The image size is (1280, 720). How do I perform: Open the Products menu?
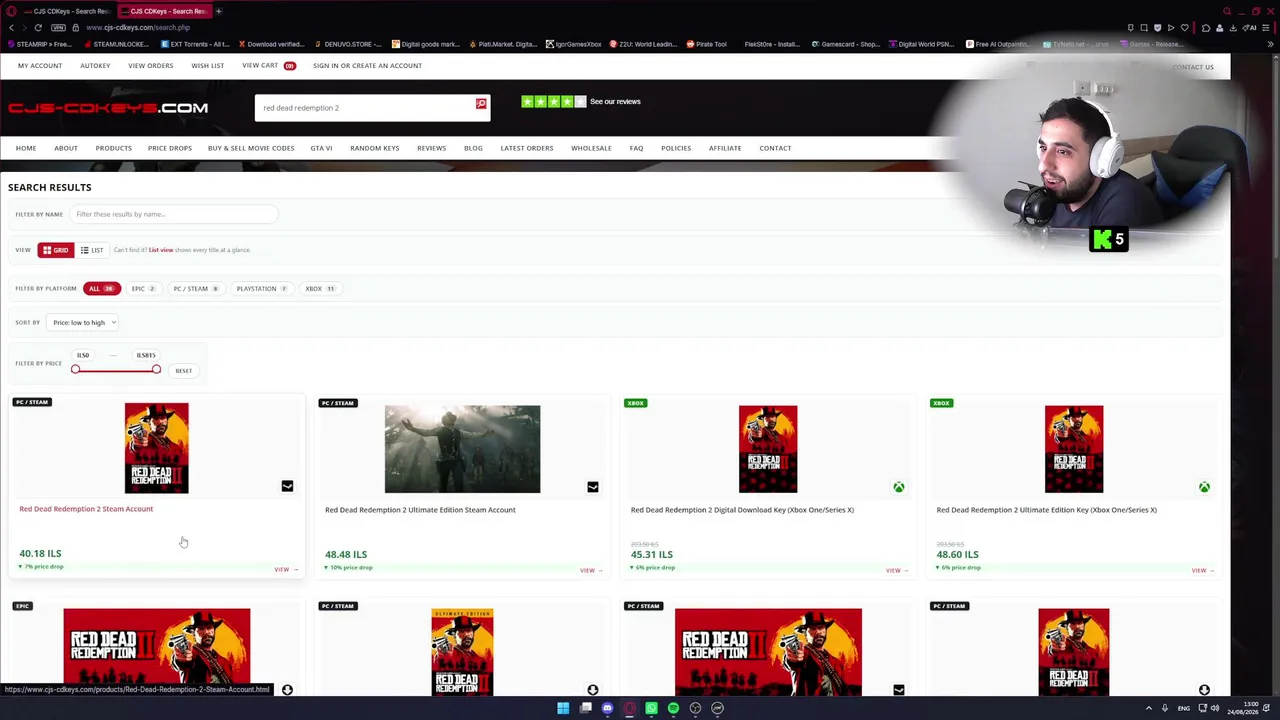(x=114, y=148)
